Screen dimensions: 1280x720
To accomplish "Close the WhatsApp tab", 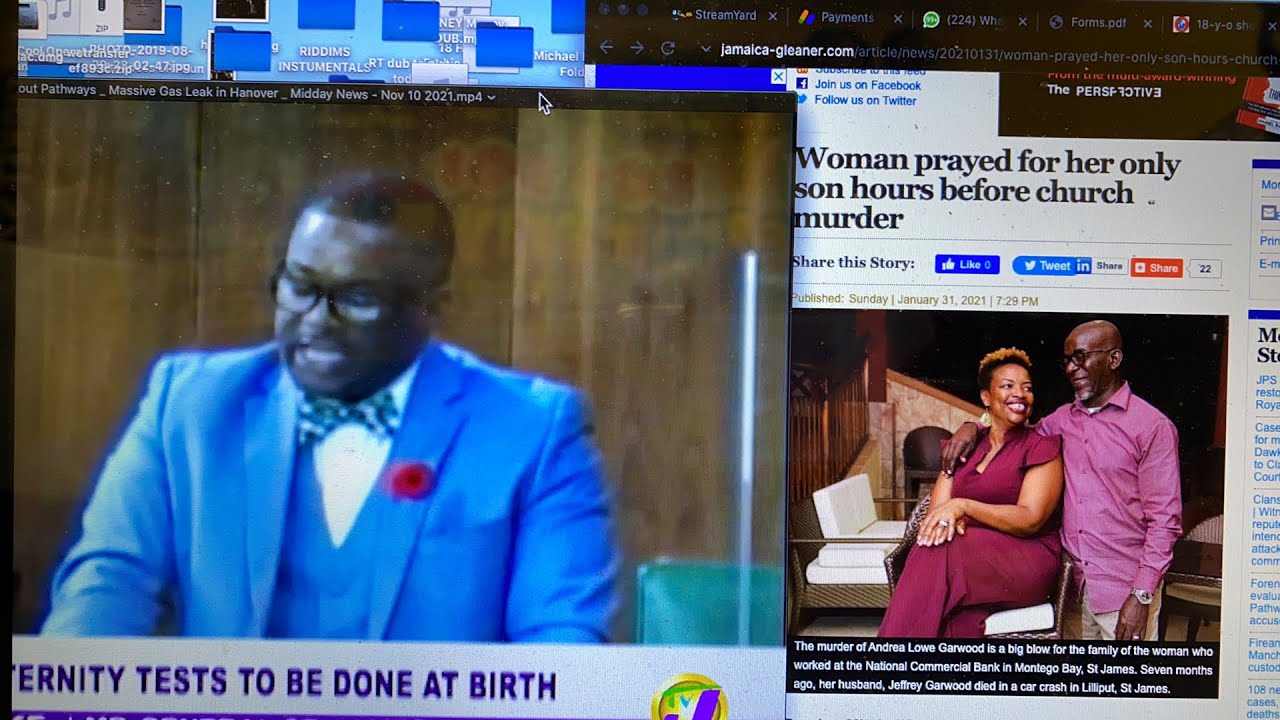I will (1022, 21).
